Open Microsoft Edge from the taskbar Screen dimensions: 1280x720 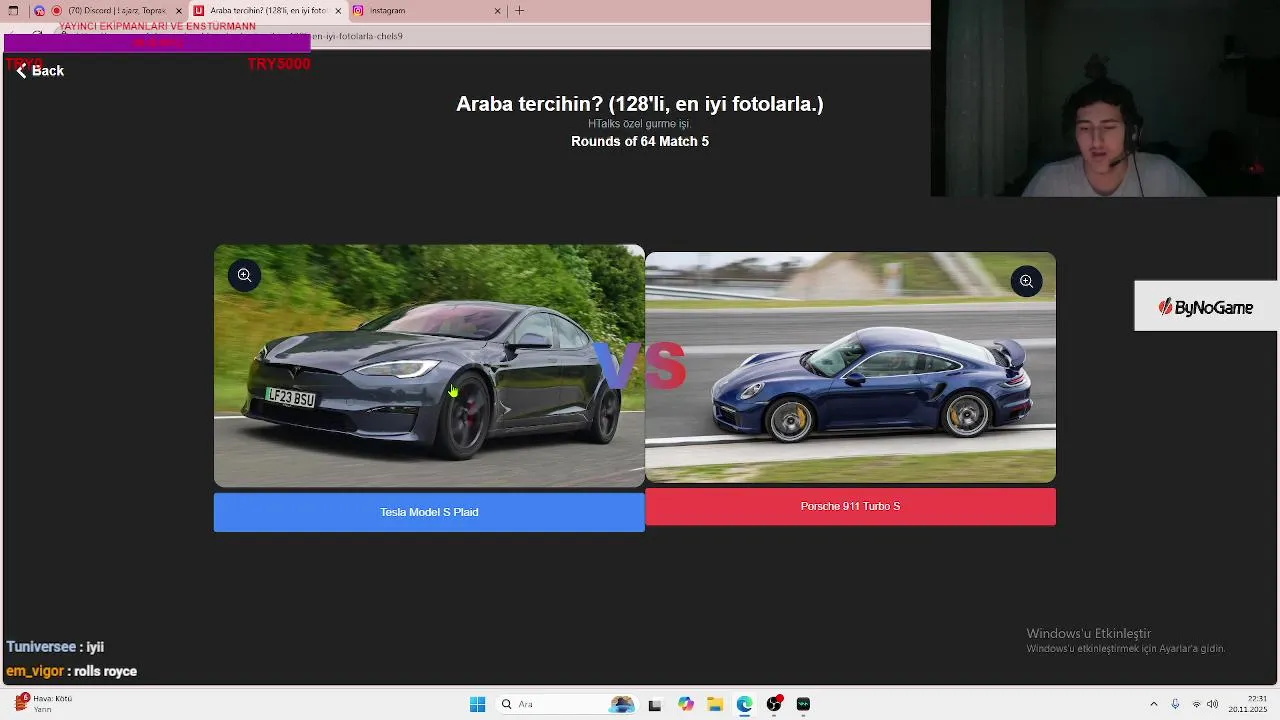[x=744, y=704]
